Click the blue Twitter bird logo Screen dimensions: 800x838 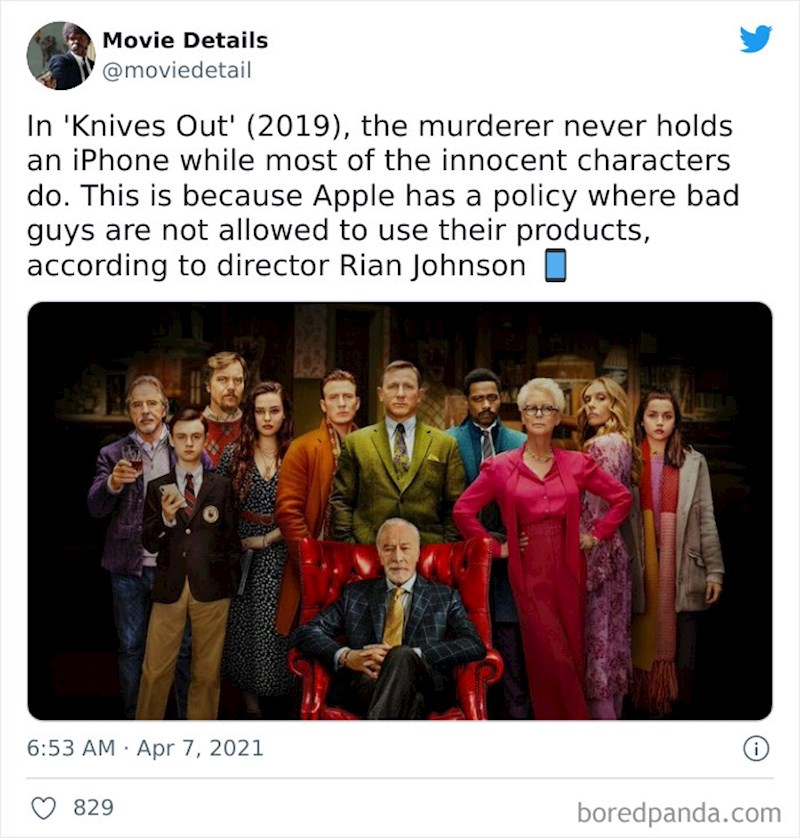756,38
